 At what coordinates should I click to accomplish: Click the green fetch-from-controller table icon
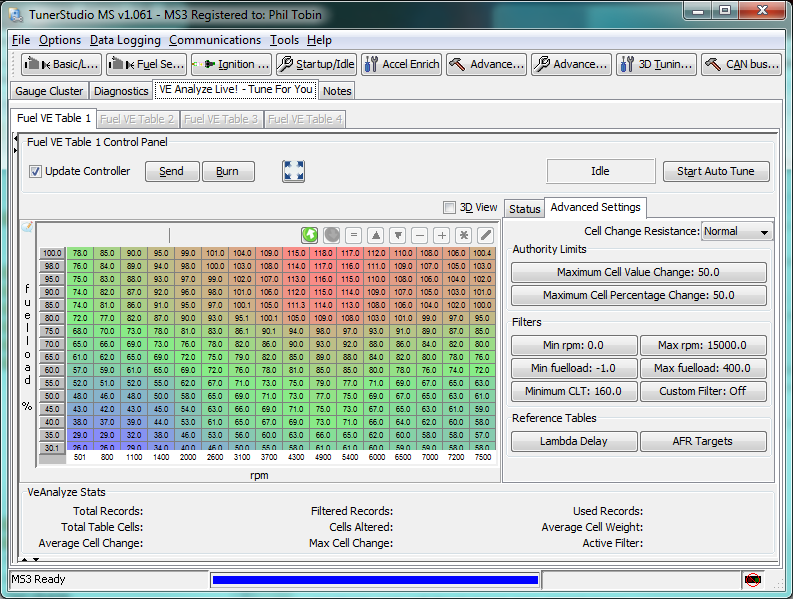click(310, 235)
